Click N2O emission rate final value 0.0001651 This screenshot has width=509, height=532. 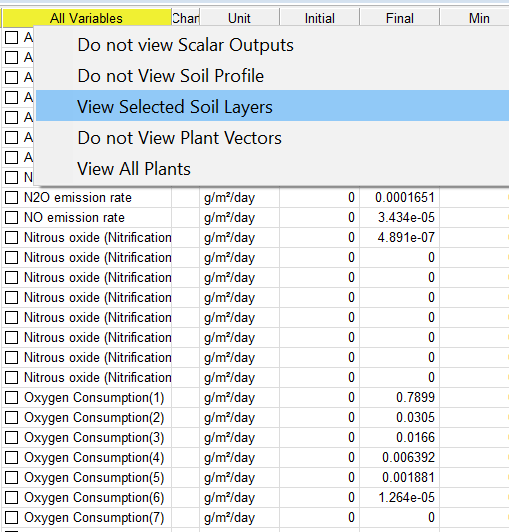coord(404,197)
